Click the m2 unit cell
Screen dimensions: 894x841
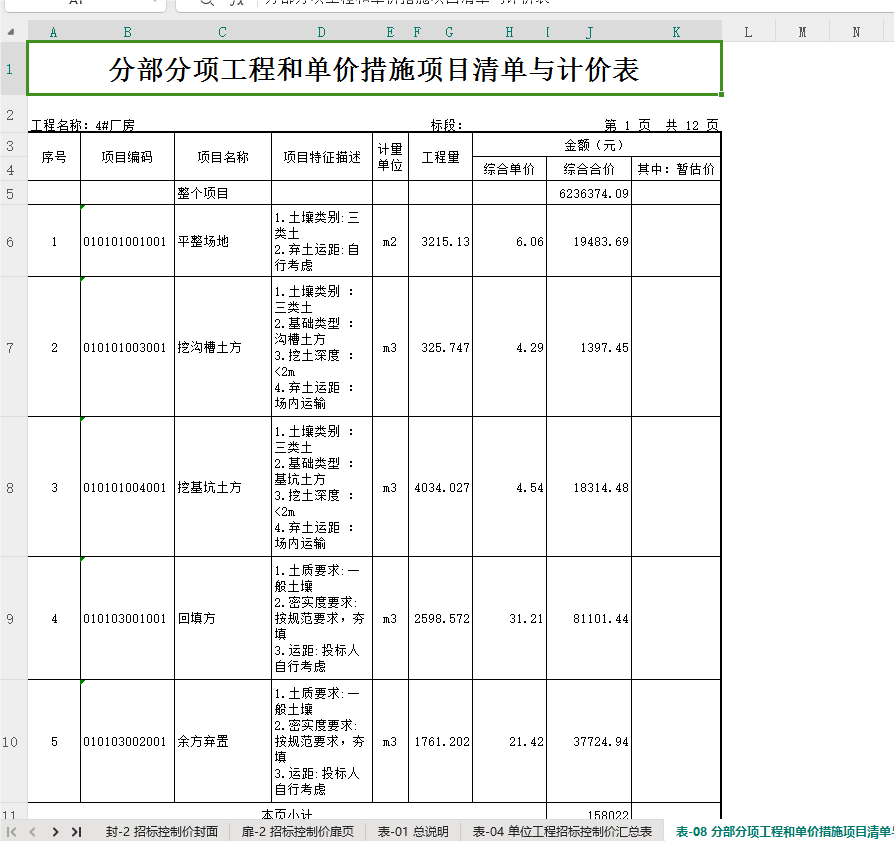390,241
